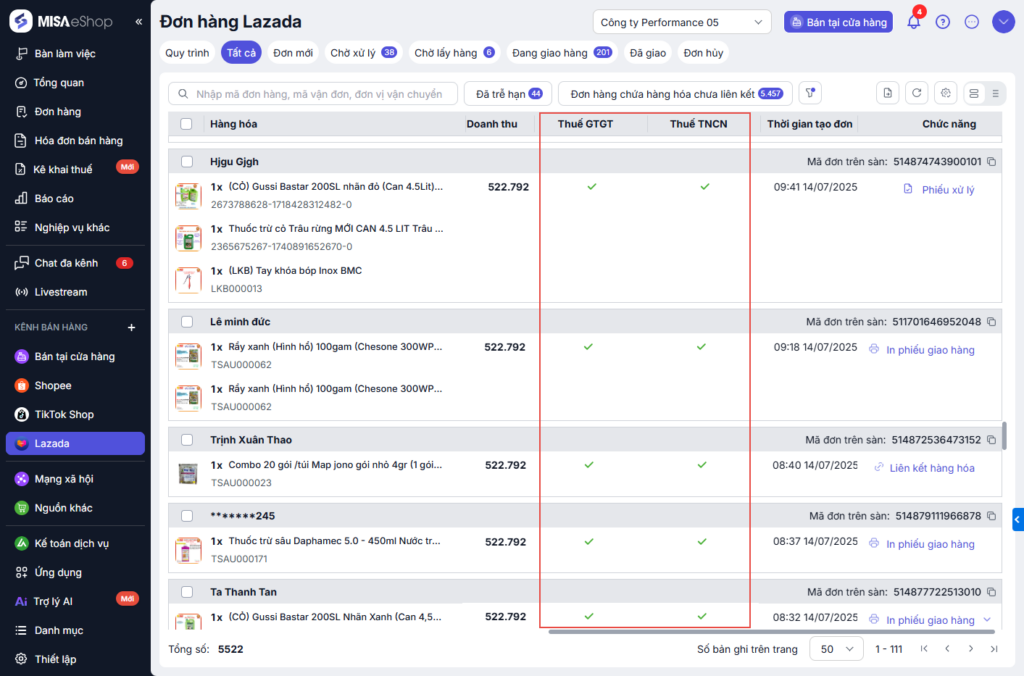Tick the select-all orders header checkbox
1024x676 pixels.
pyautogui.click(x=186, y=124)
